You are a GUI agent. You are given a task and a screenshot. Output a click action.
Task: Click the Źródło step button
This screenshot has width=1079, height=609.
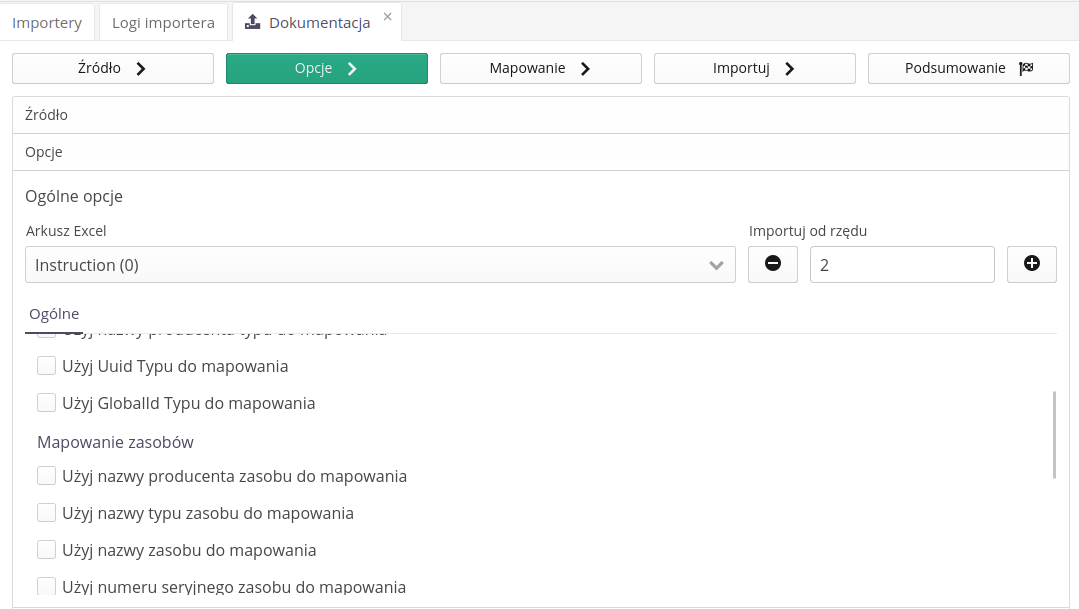tap(113, 69)
